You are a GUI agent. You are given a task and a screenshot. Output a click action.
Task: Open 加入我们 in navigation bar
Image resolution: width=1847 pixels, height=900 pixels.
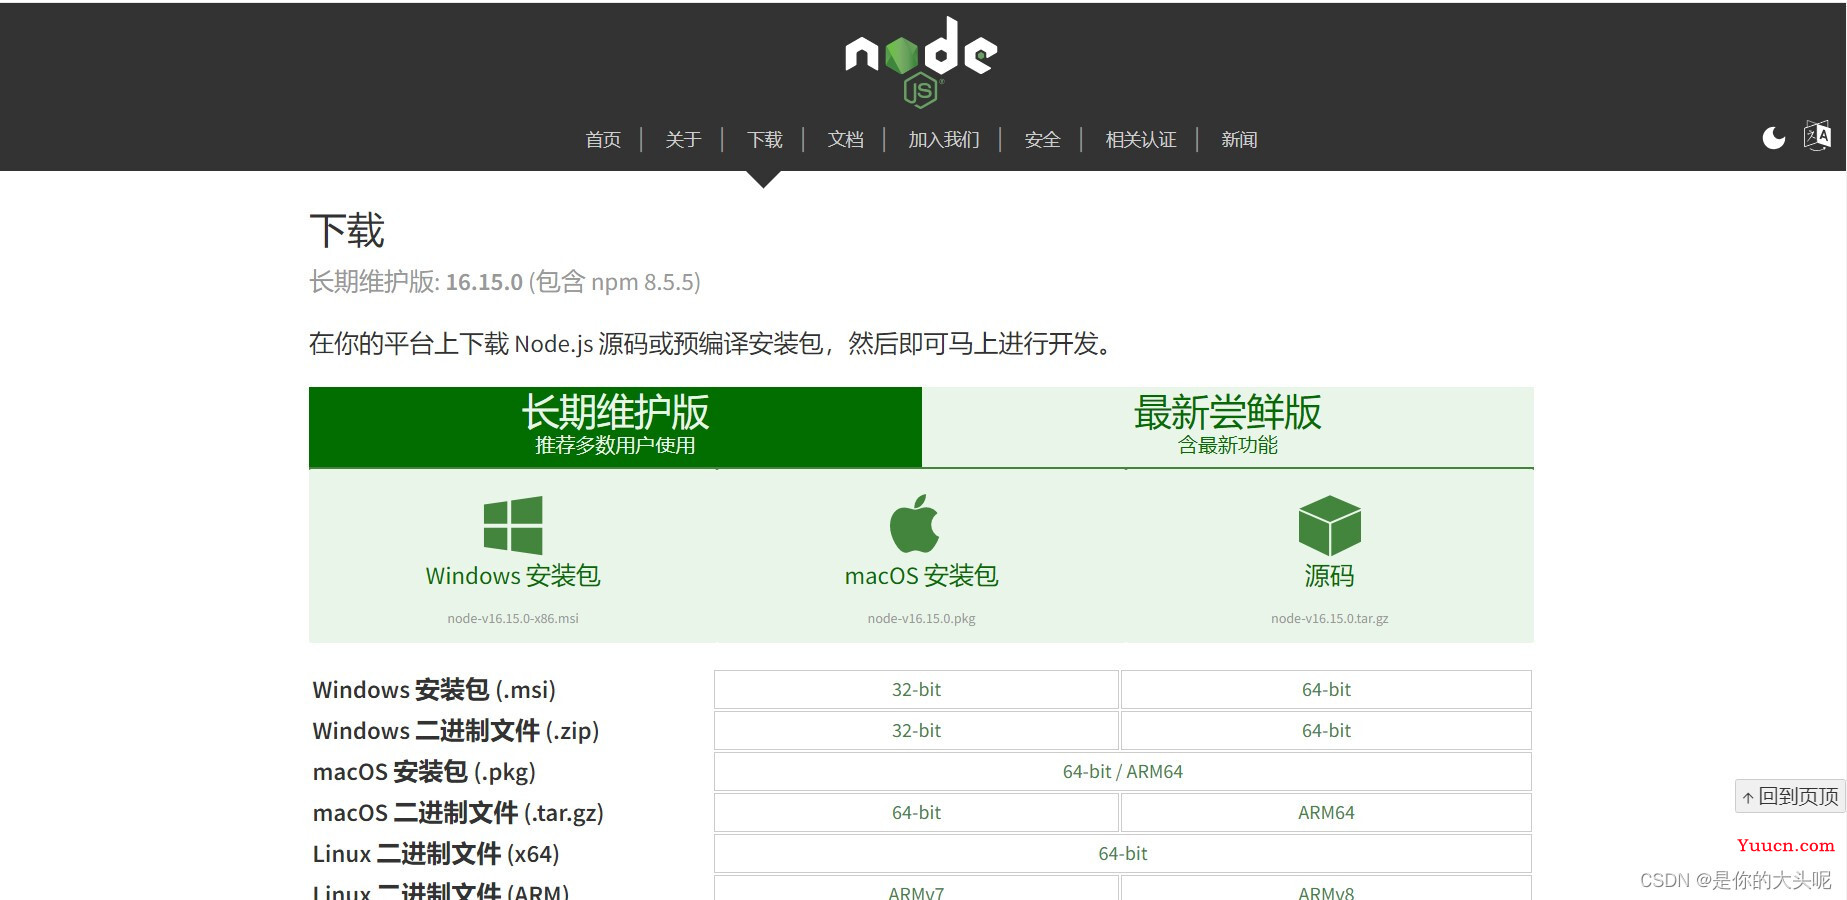[944, 140]
